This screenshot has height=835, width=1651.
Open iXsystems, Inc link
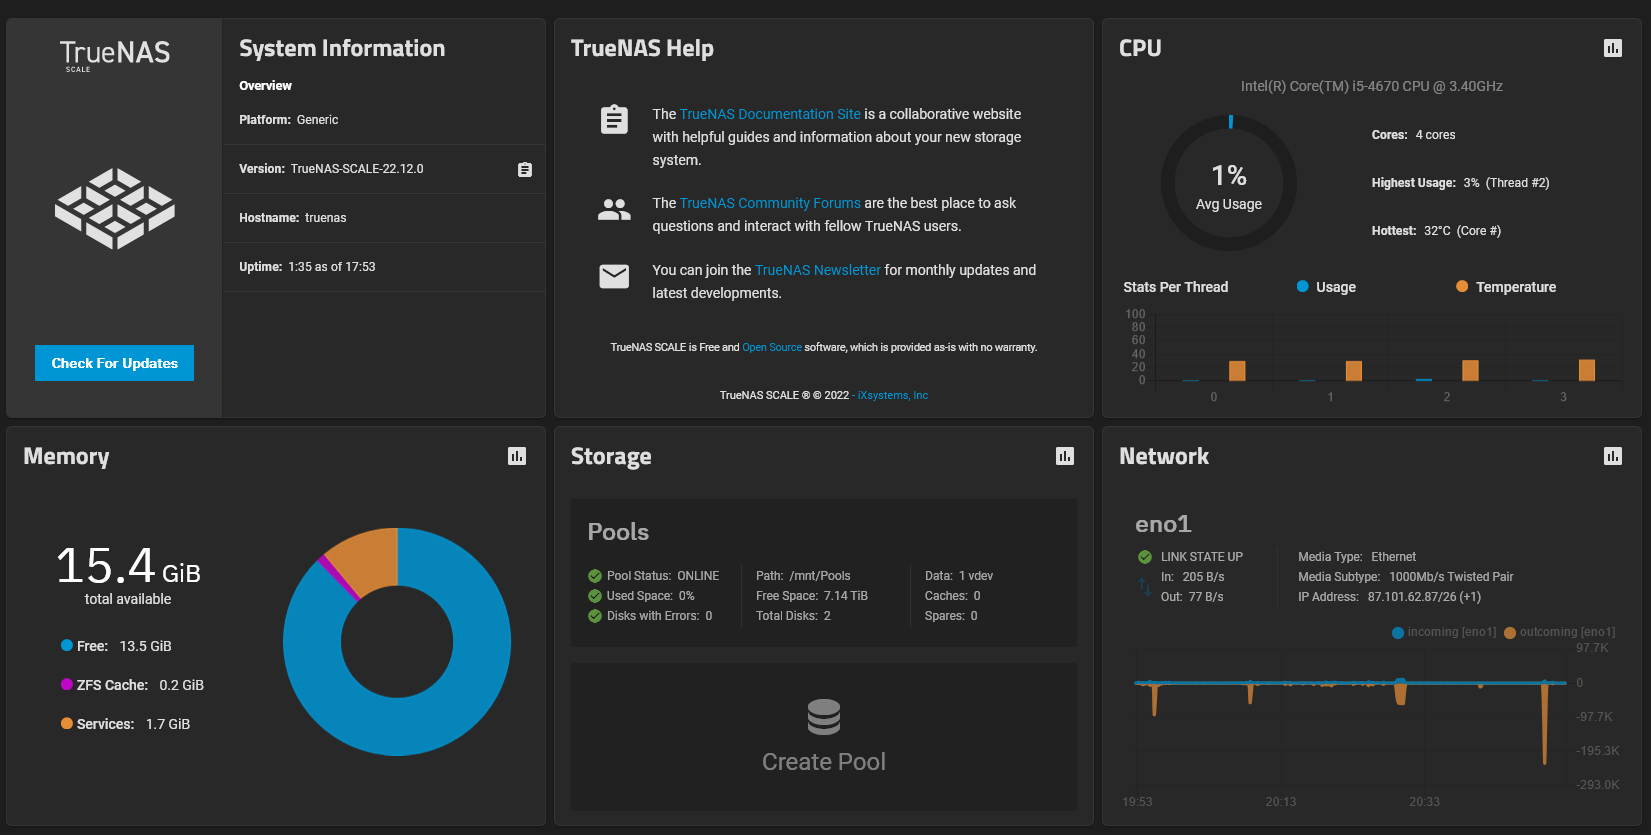click(893, 396)
